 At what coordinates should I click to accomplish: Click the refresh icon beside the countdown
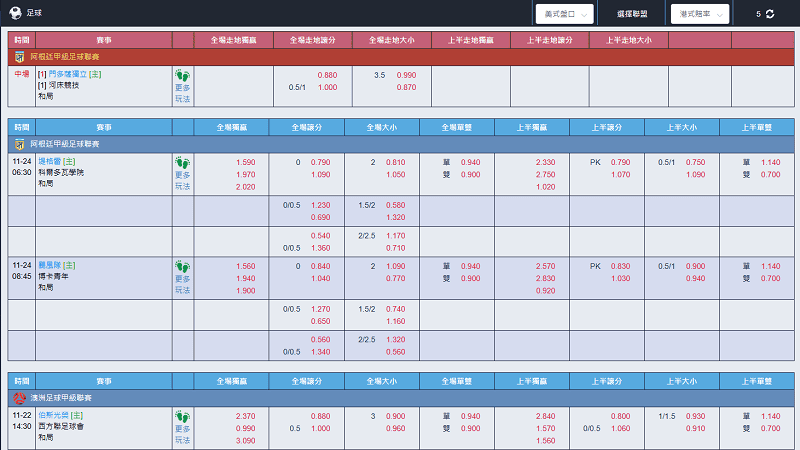[x=770, y=14]
